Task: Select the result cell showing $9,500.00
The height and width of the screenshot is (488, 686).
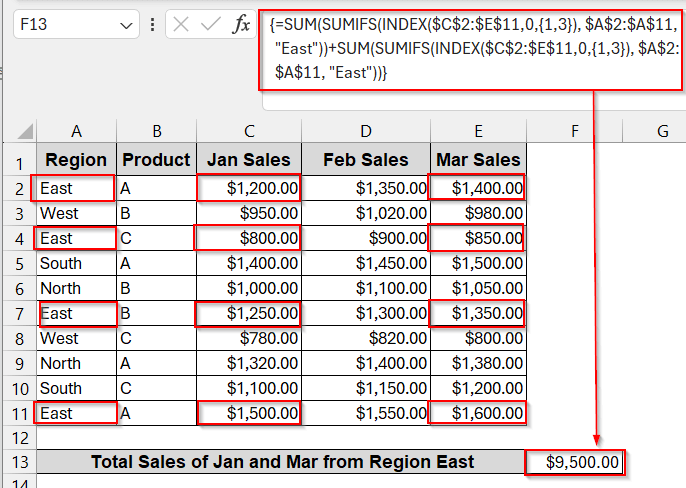Action: [x=575, y=462]
